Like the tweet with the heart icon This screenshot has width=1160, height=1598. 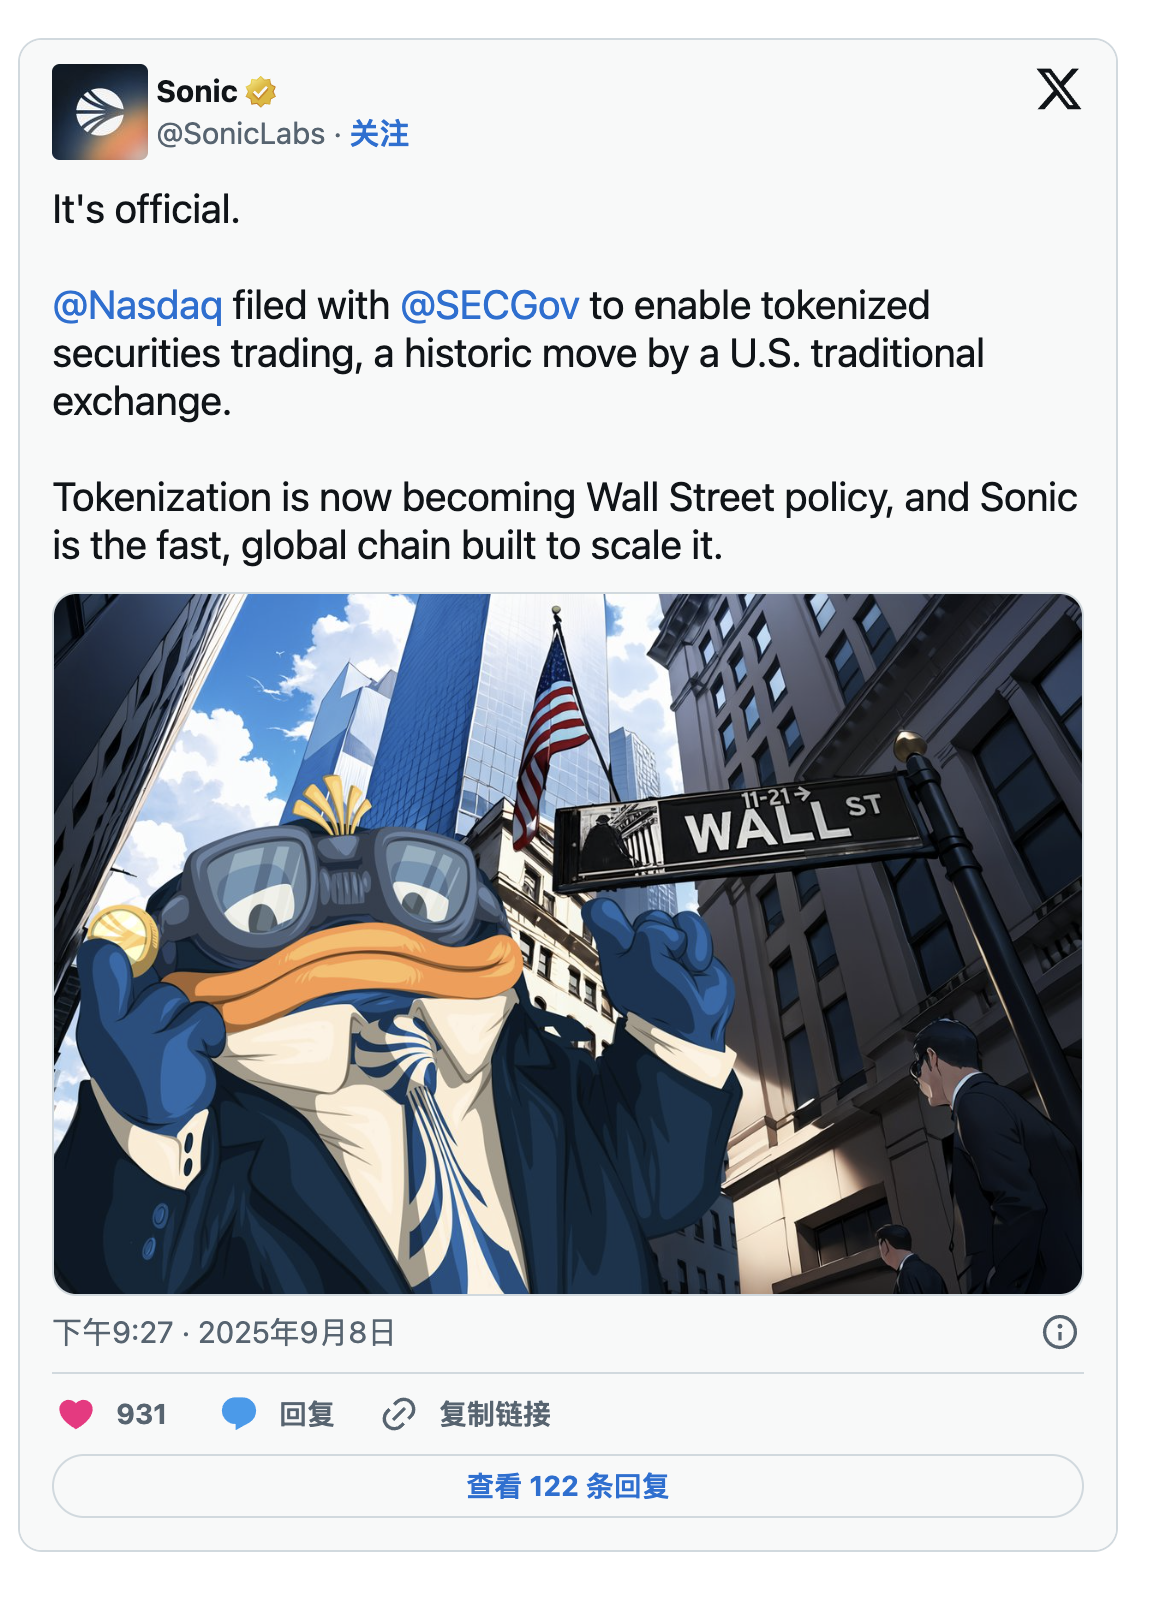76,1414
